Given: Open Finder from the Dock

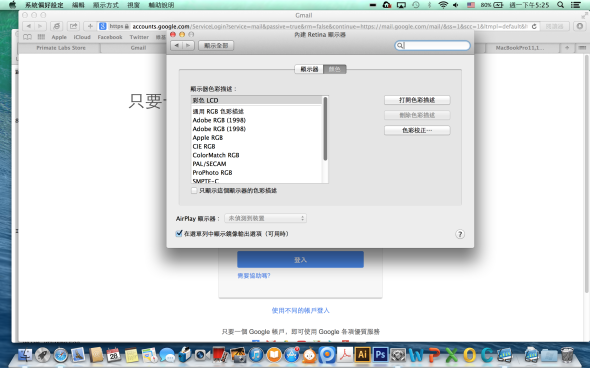Looking at the screenshot, I should [x=25, y=355].
